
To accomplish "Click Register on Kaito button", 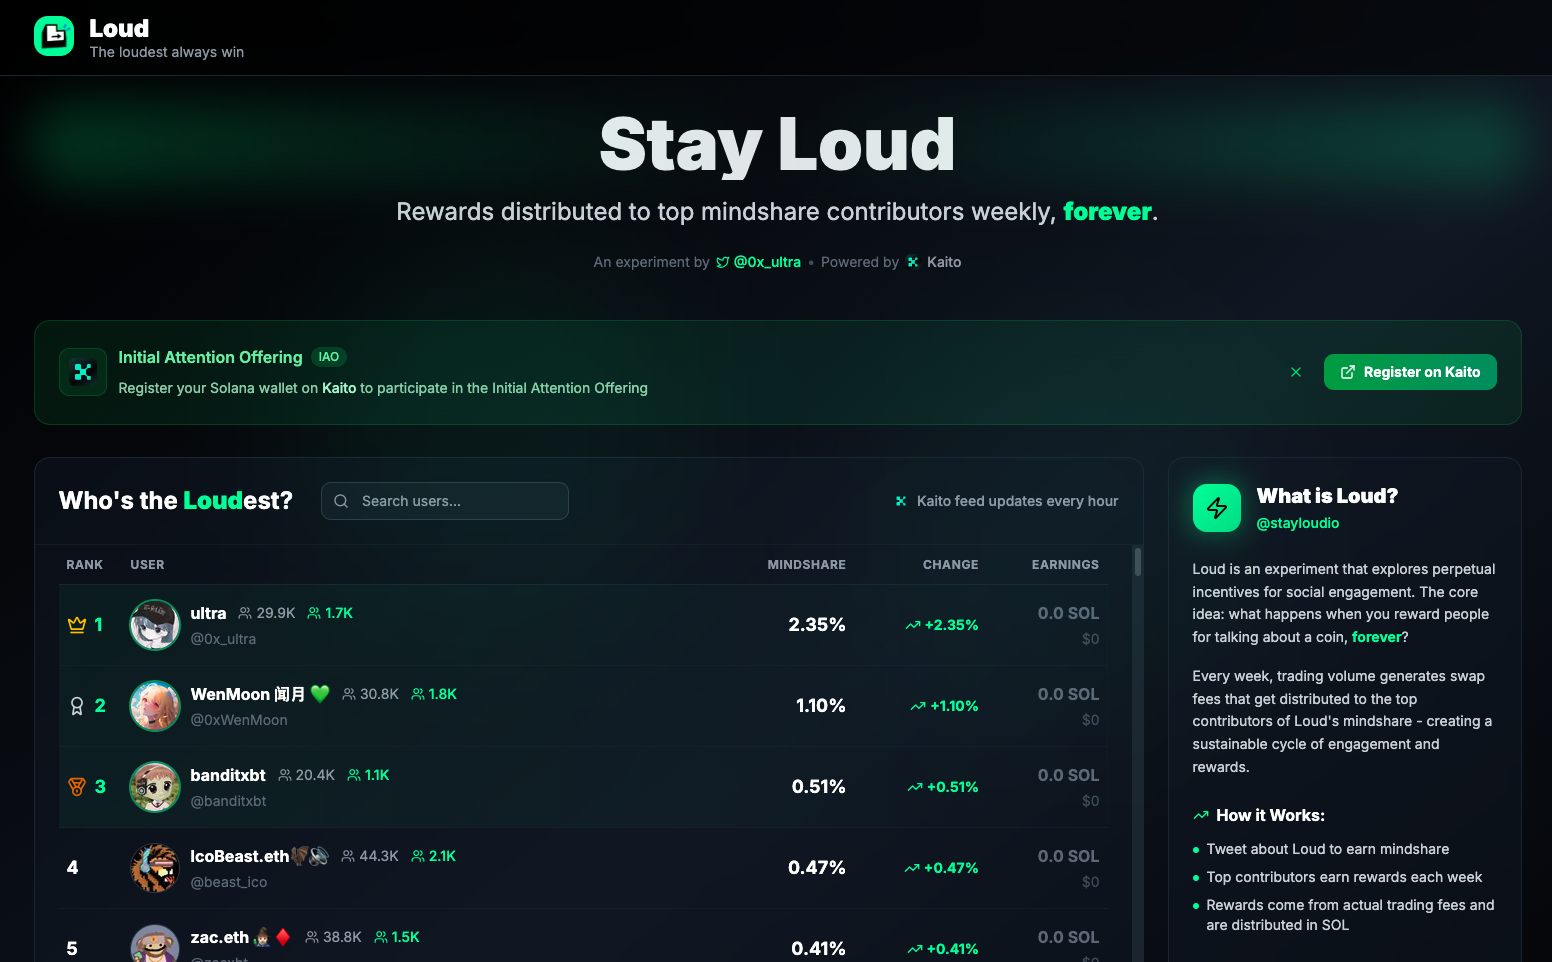I will [1410, 372].
